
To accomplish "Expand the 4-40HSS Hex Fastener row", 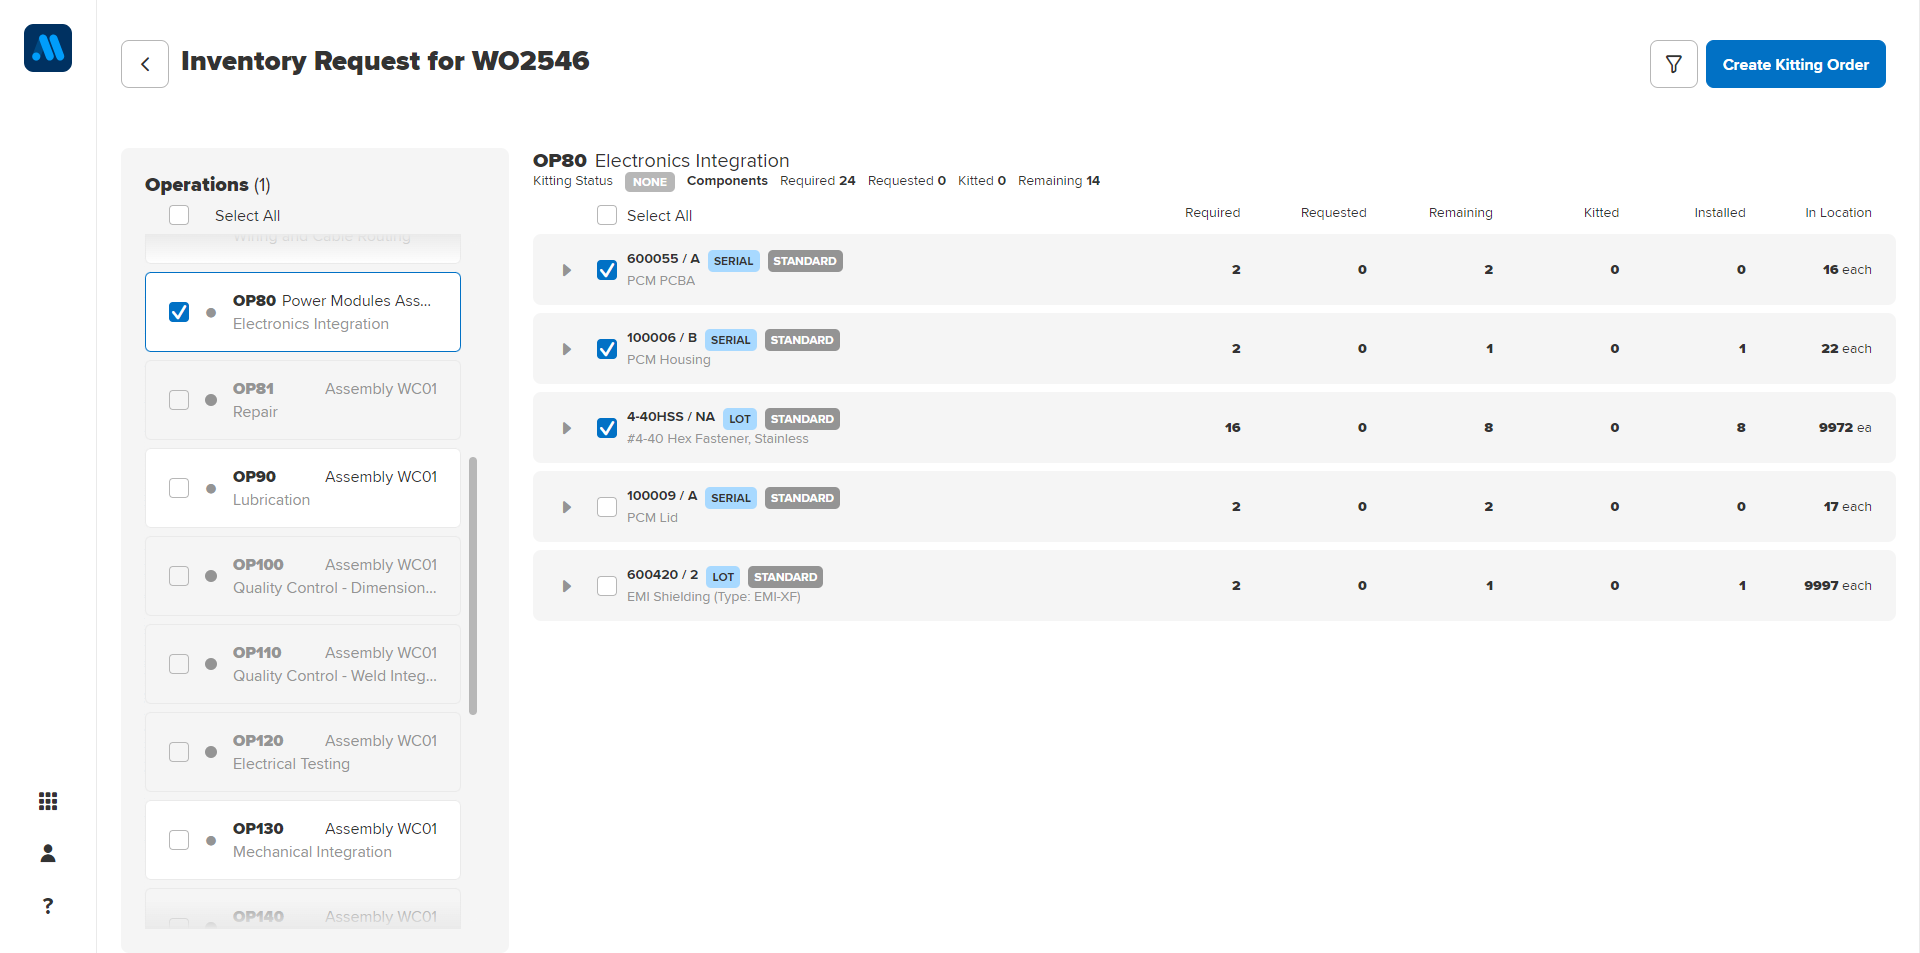I will (567, 428).
